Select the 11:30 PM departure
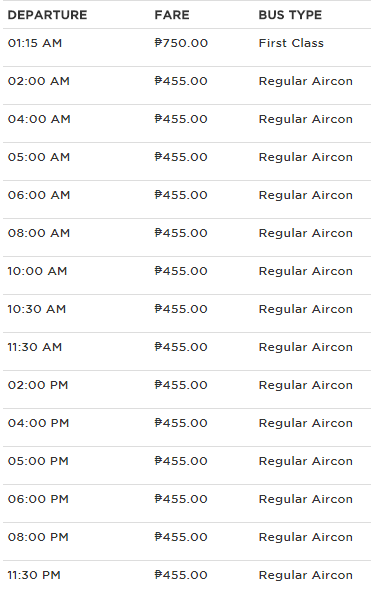Viewport: 371px width, 591px height. (34, 576)
